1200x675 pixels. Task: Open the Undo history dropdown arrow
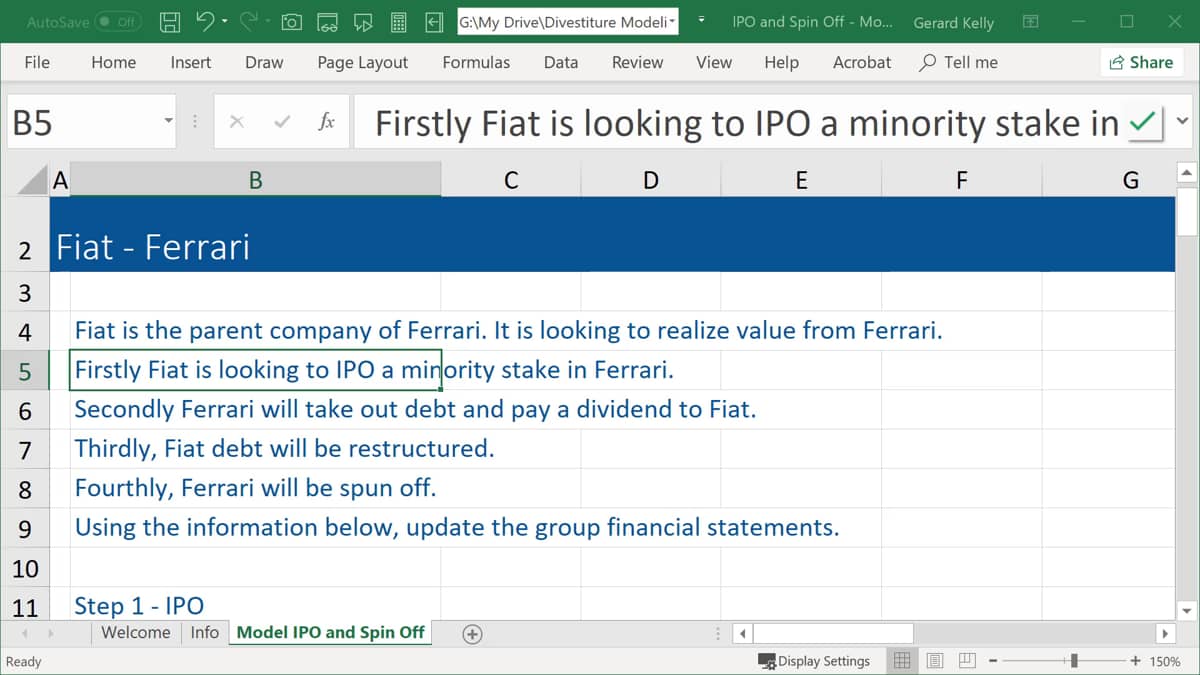coord(224,21)
